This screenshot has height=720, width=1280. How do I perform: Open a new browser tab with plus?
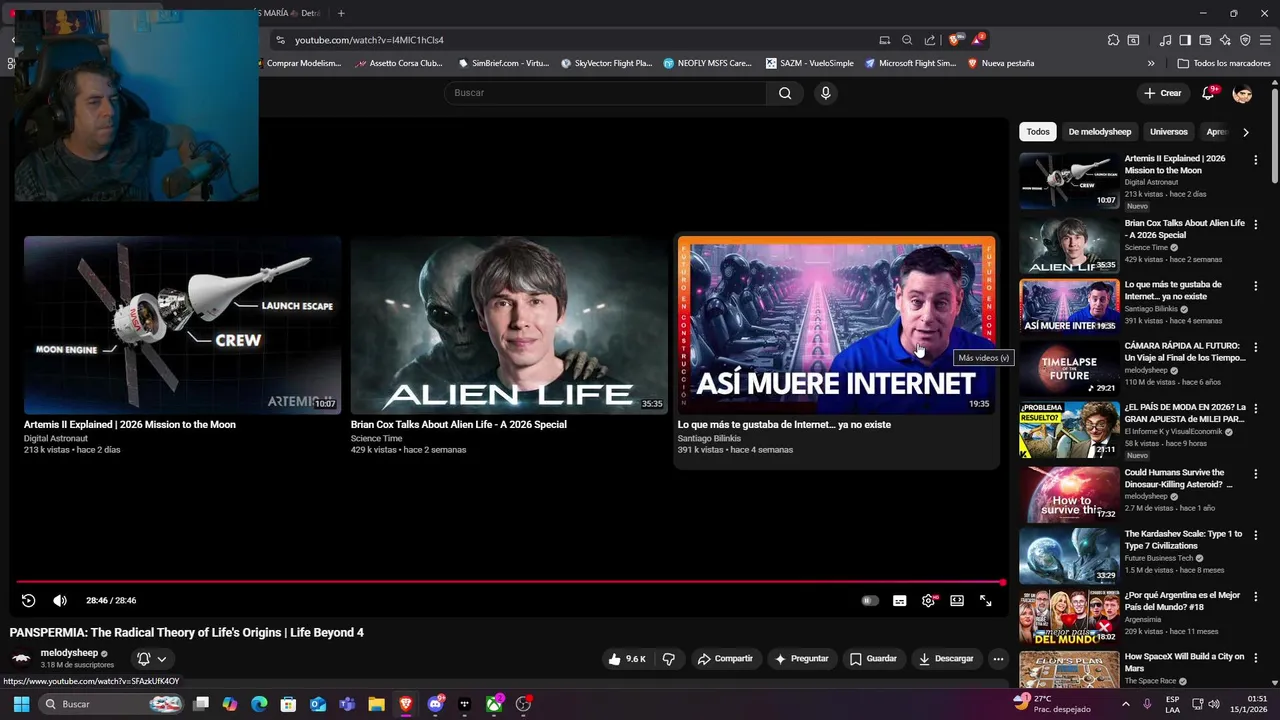[x=341, y=13]
